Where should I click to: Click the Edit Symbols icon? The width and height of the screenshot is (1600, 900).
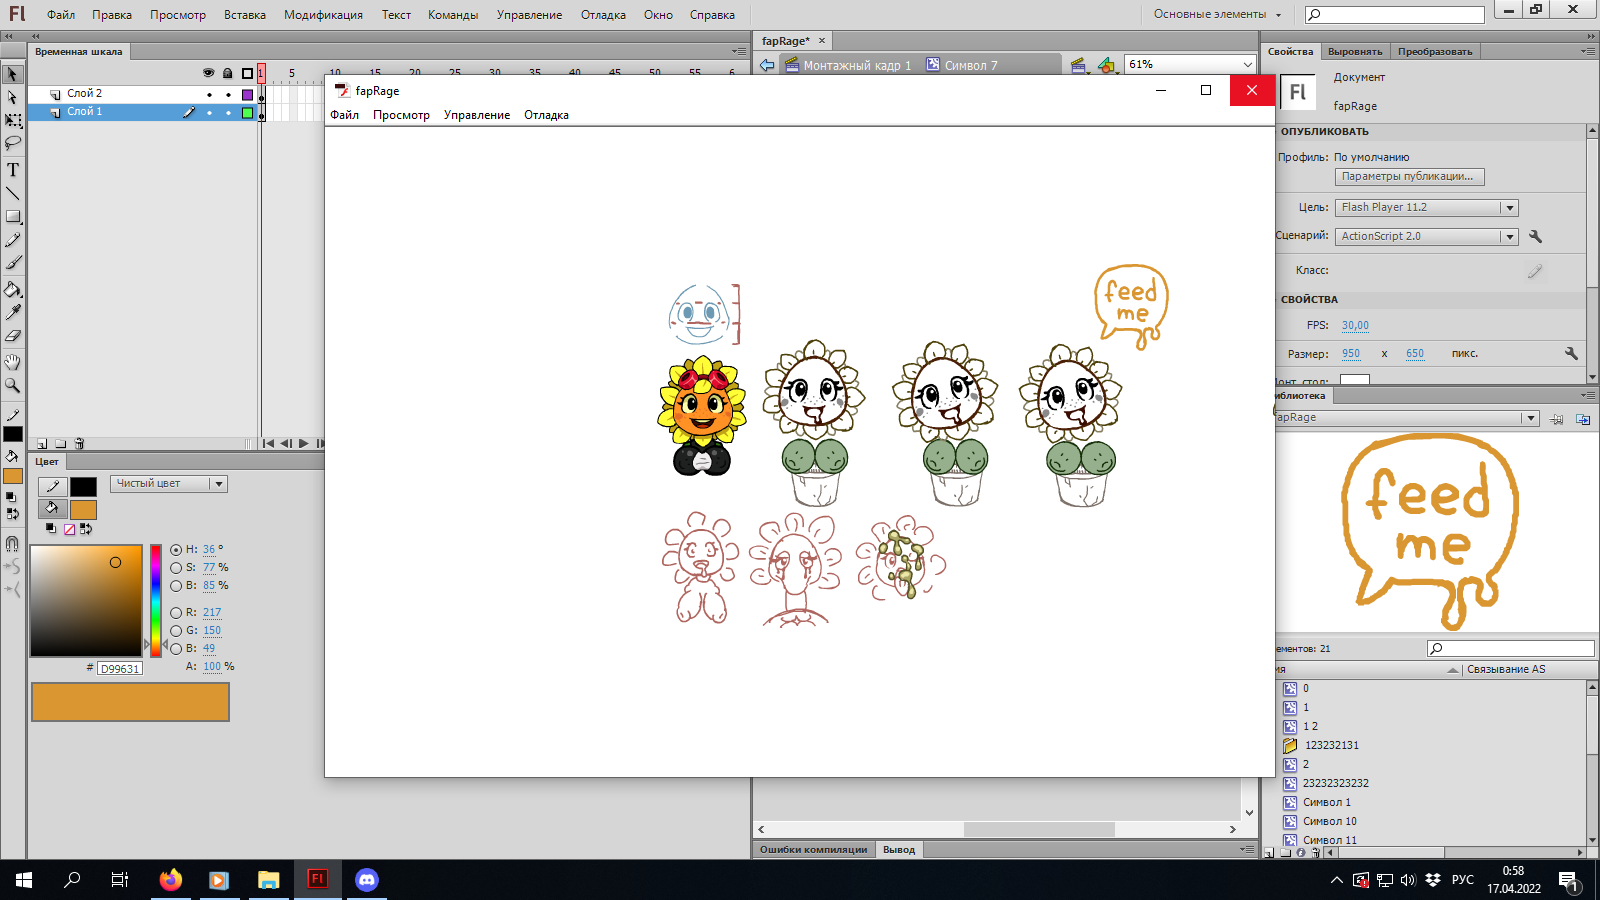[1107, 65]
